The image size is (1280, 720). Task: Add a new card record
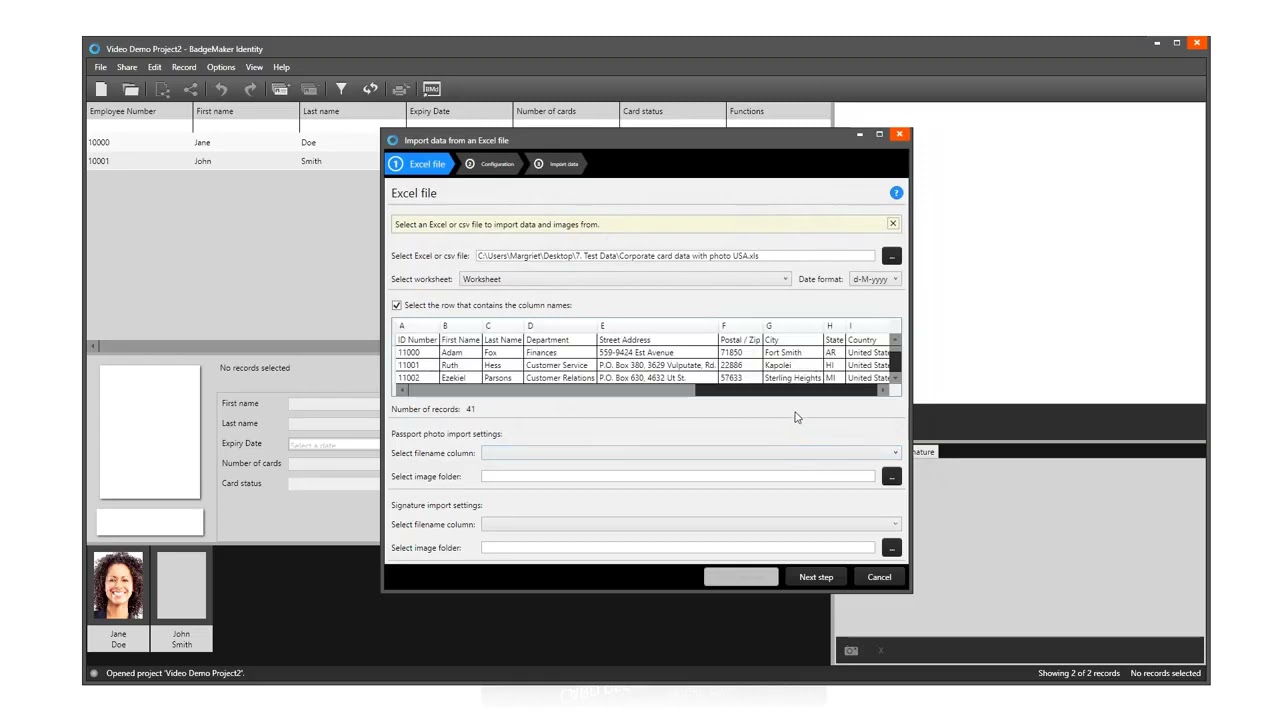pyautogui.click(x=280, y=89)
